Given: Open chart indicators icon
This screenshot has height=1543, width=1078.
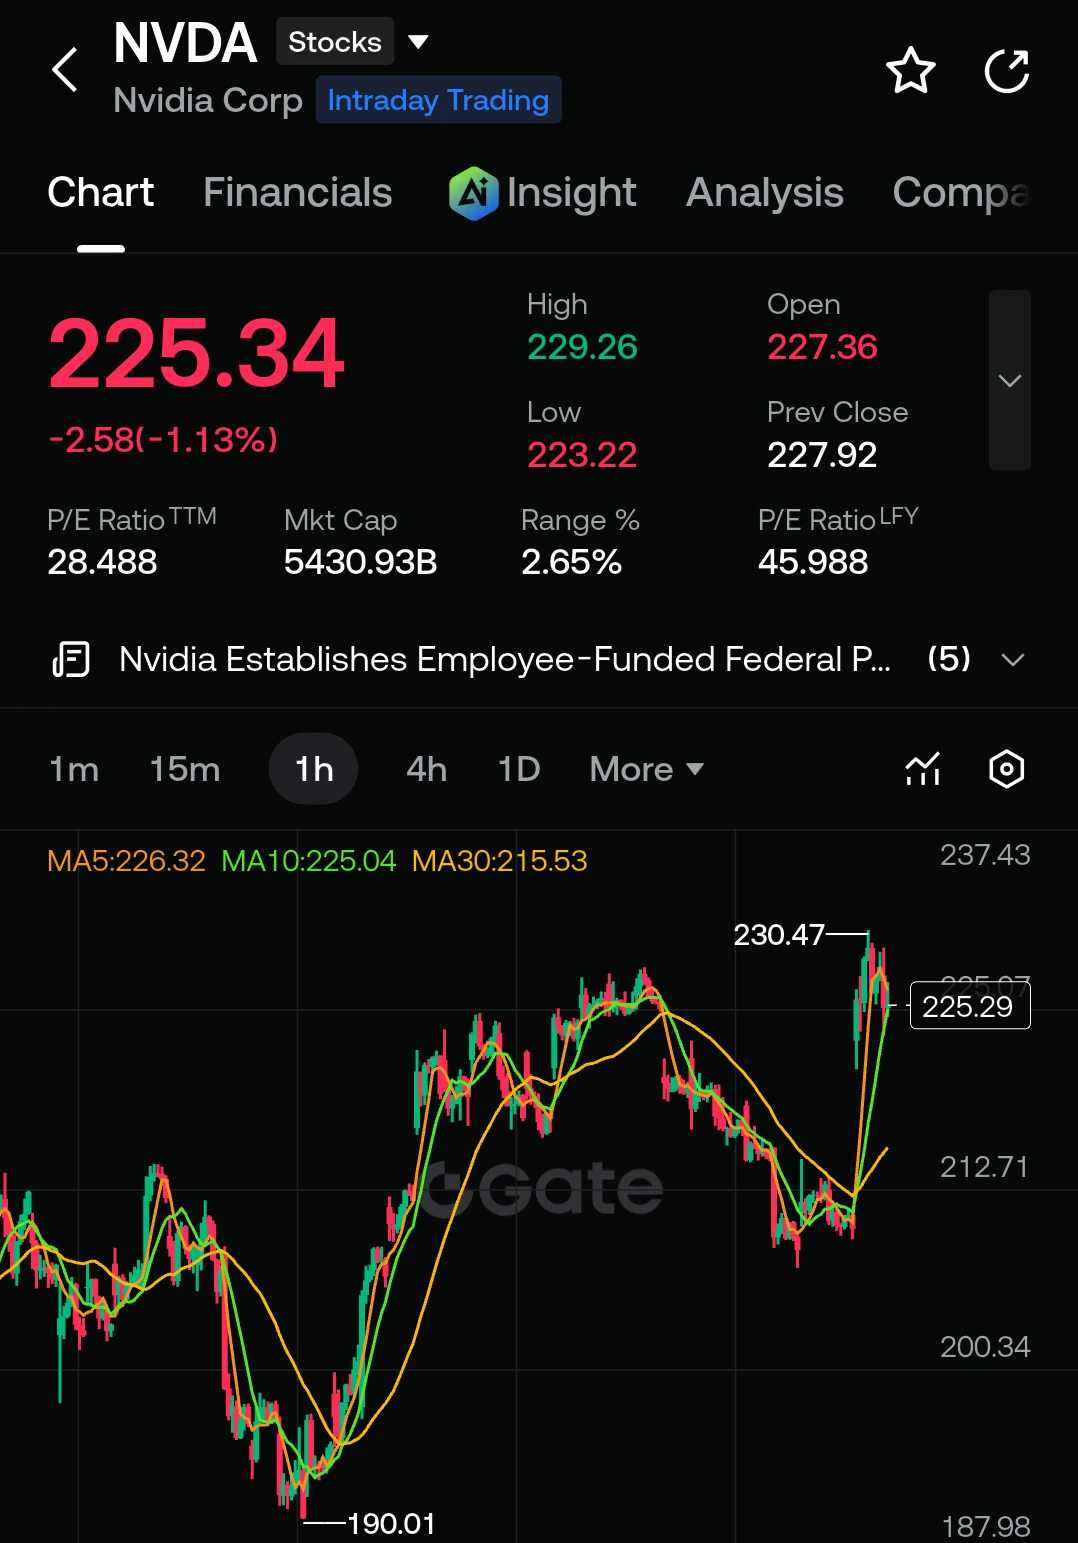Looking at the screenshot, I should point(923,769).
